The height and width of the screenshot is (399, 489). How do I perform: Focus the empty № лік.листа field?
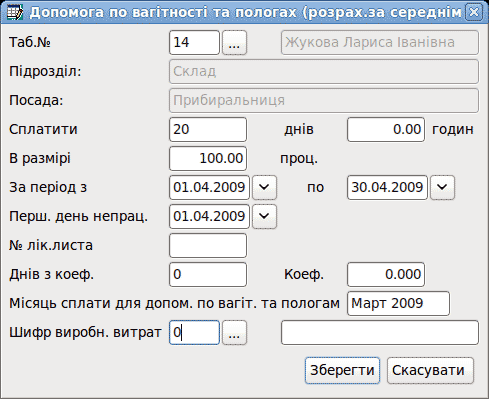208,245
